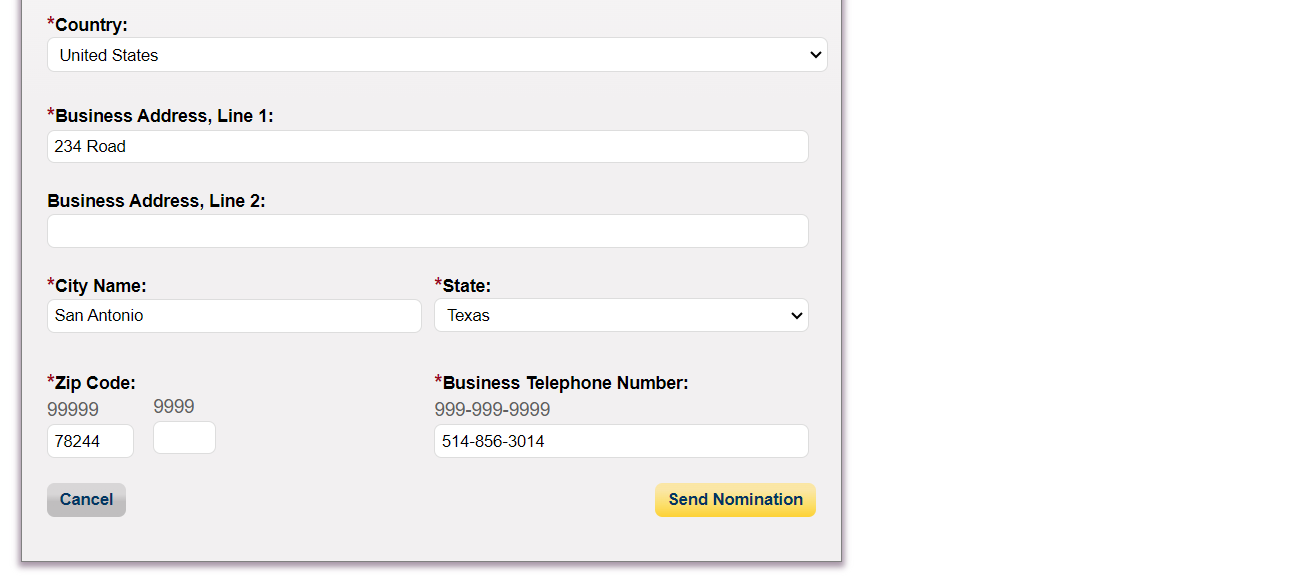The image size is (1315, 585).
Task: Click the chevron arrow of Country select
Action: point(814,55)
